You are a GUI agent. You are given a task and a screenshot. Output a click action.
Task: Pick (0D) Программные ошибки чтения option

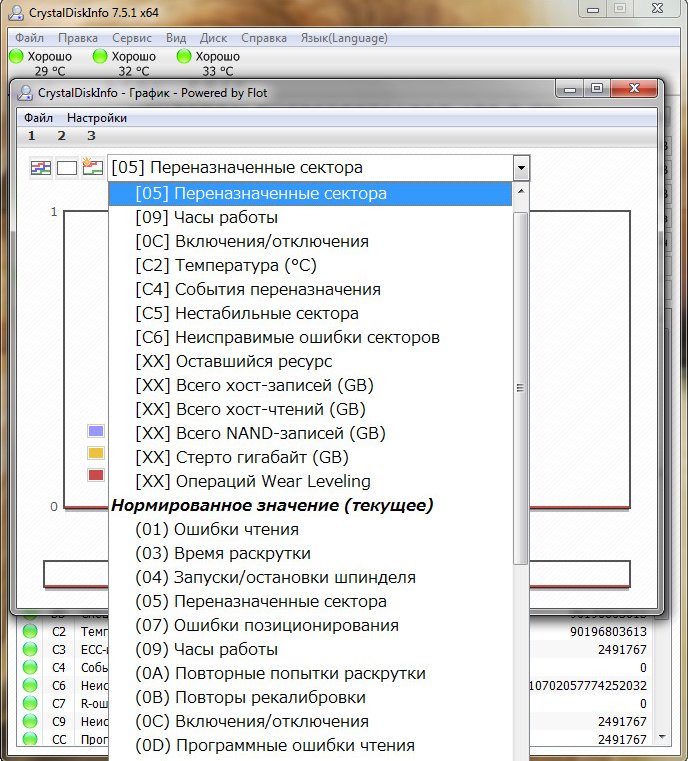coord(311,745)
